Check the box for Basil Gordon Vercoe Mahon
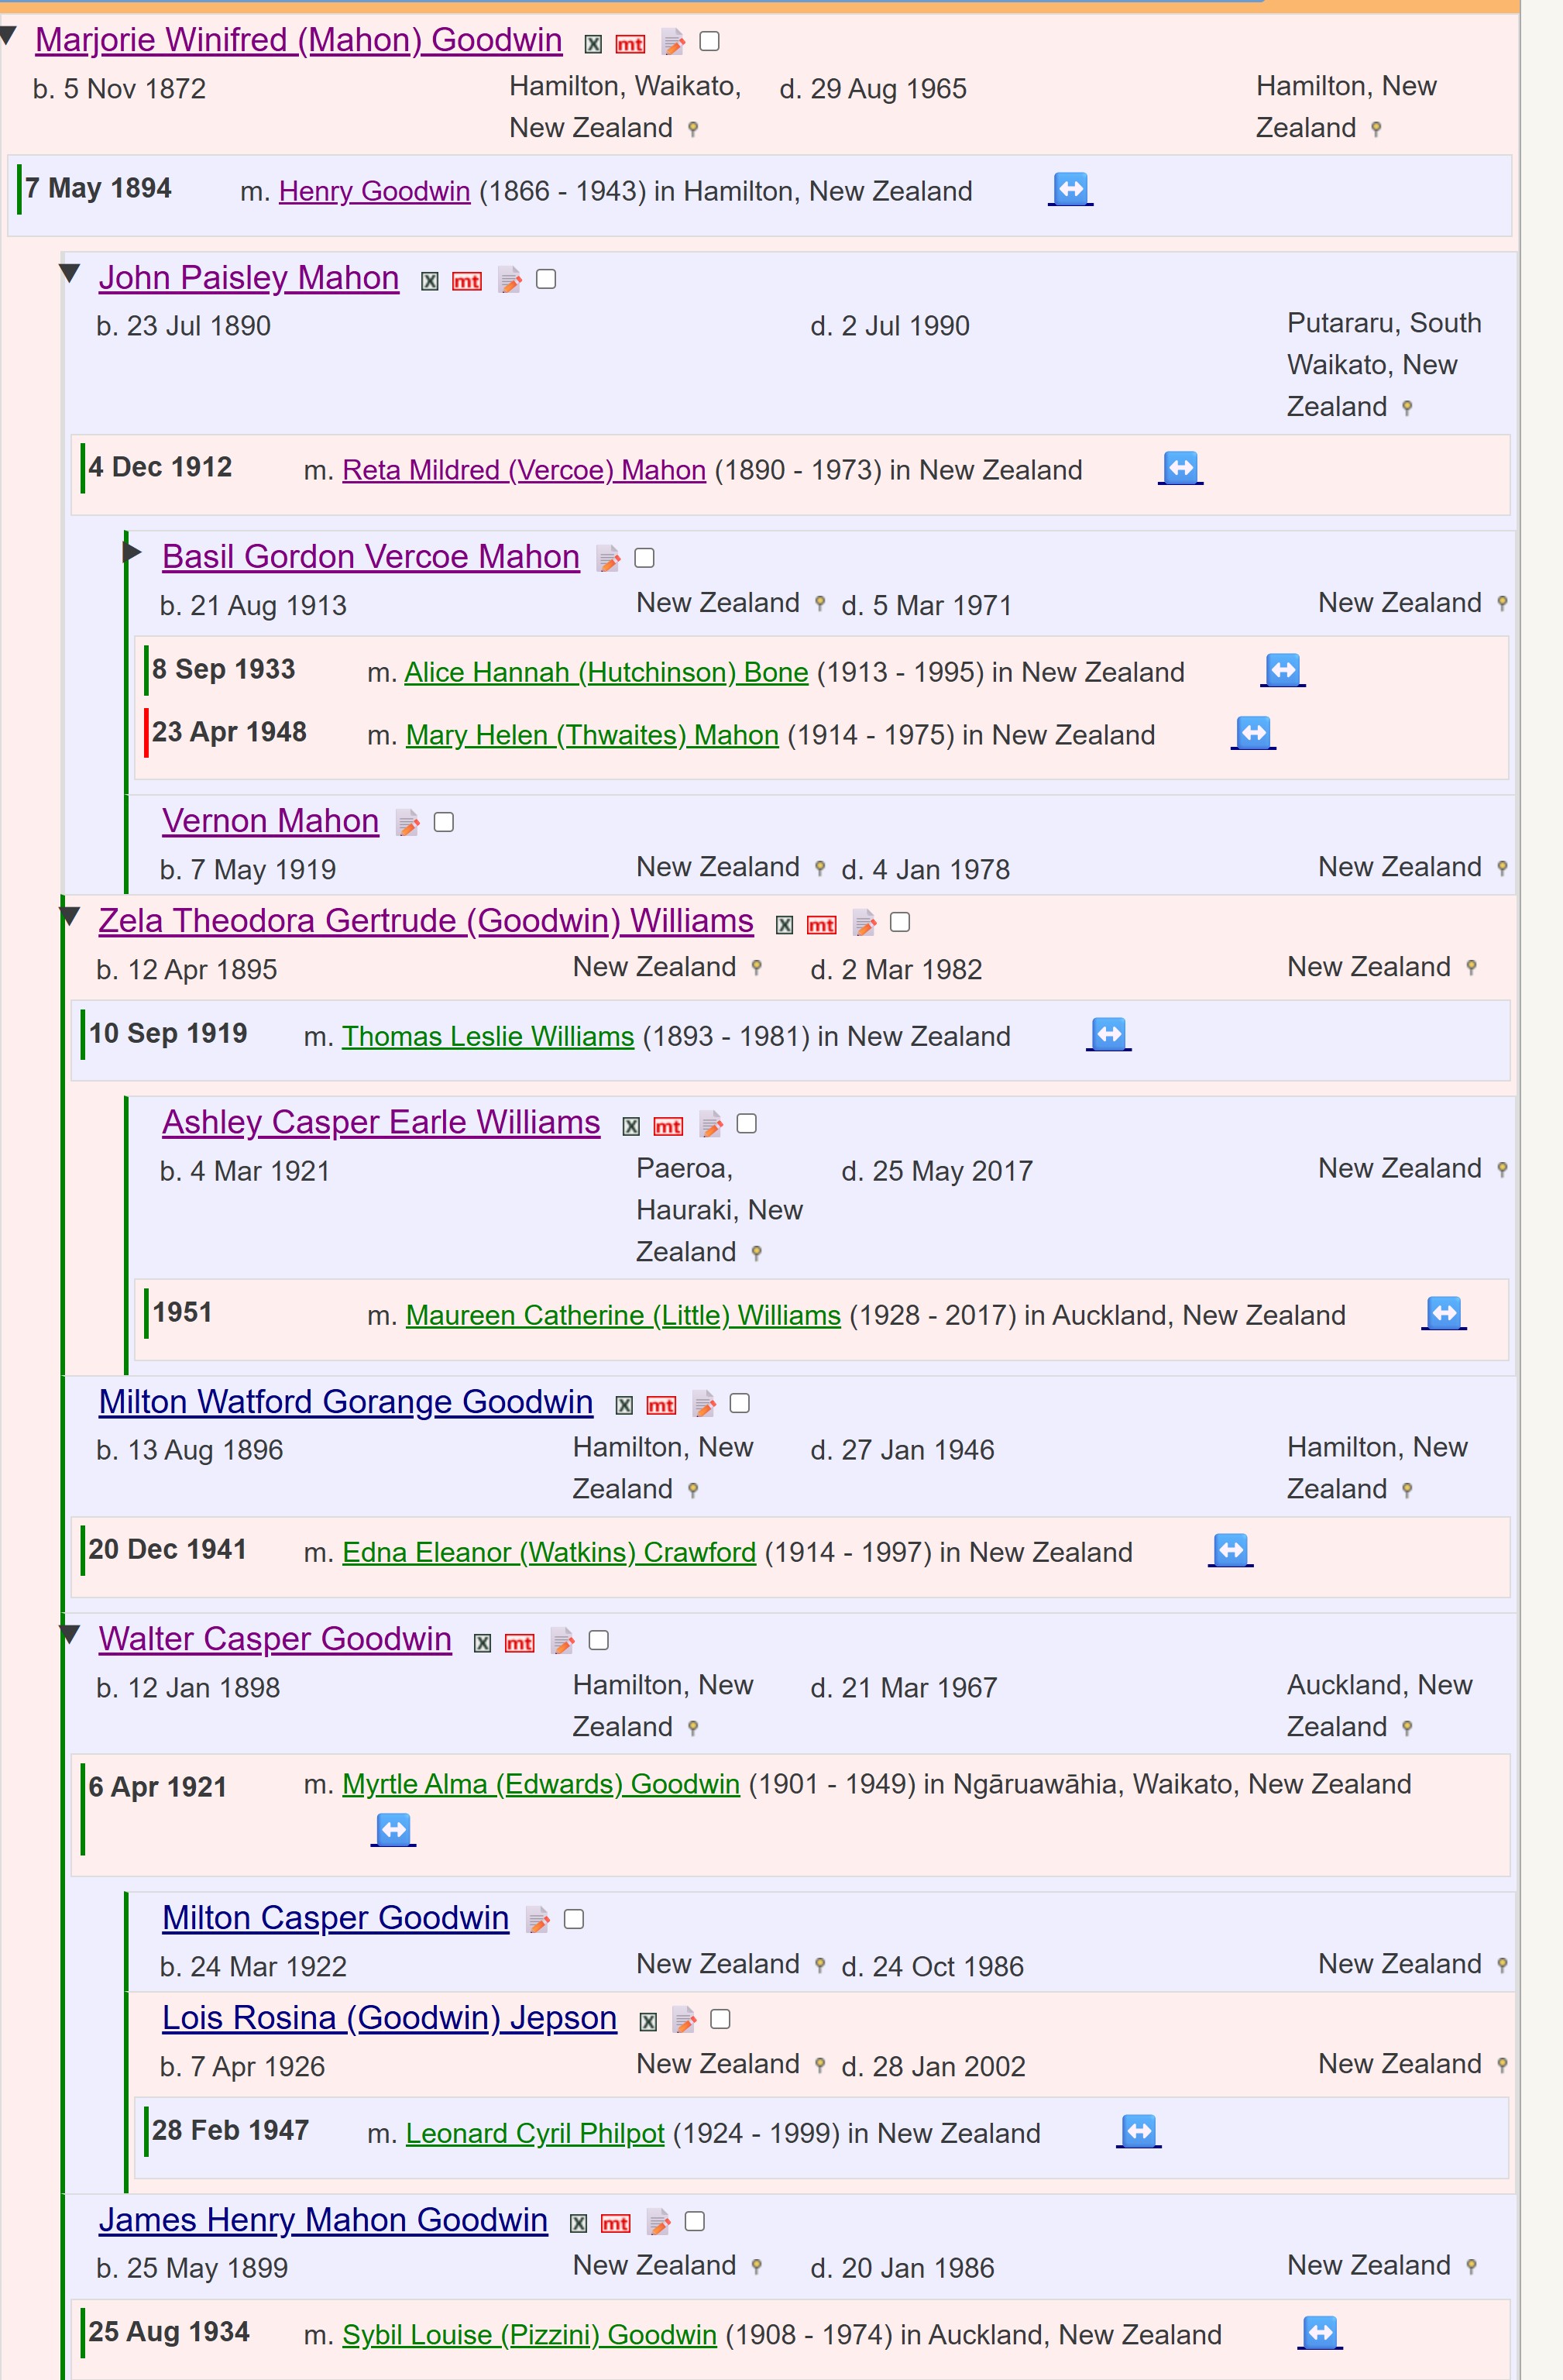Screen dimensions: 1563x2380 [645, 558]
